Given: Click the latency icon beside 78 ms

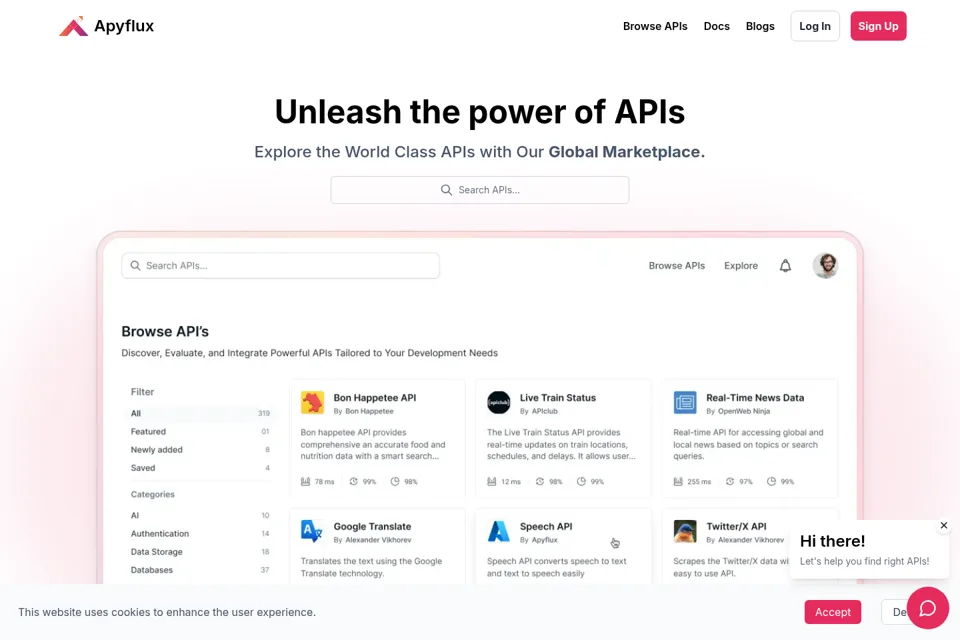Looking at the screenshot, I should tap(306, 481).
